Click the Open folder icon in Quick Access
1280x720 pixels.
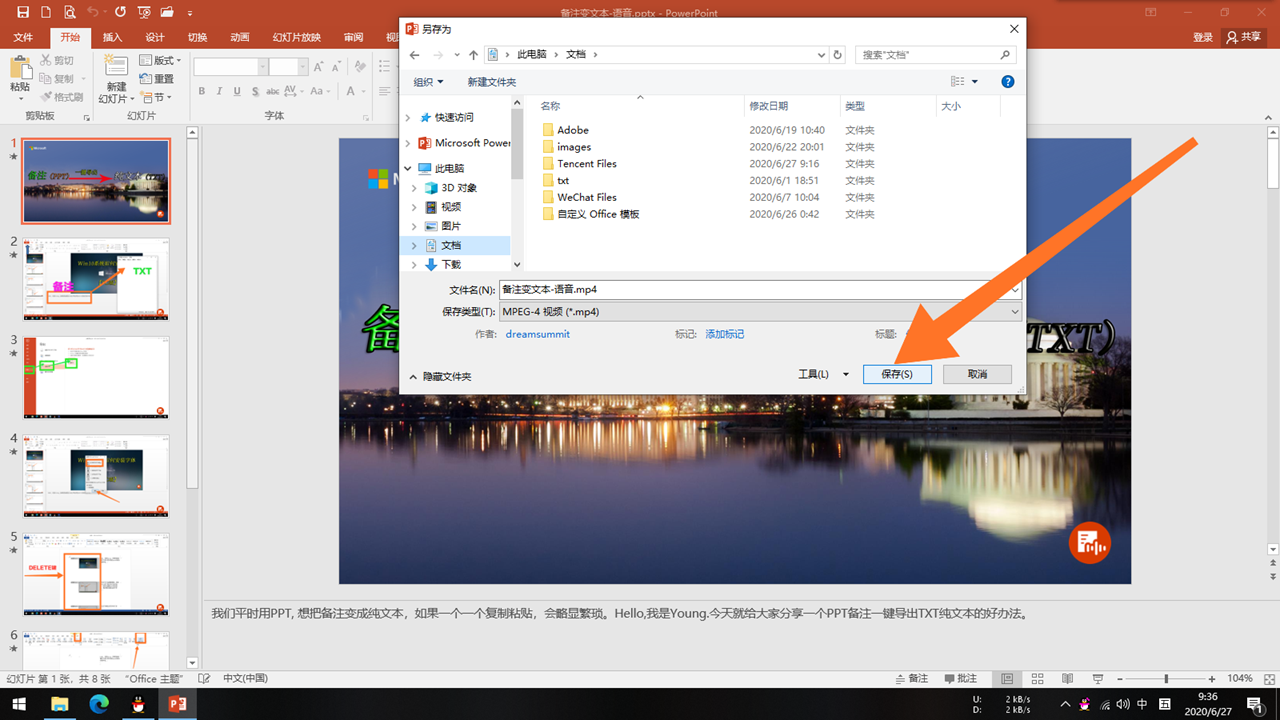click(x=167, y=12)
